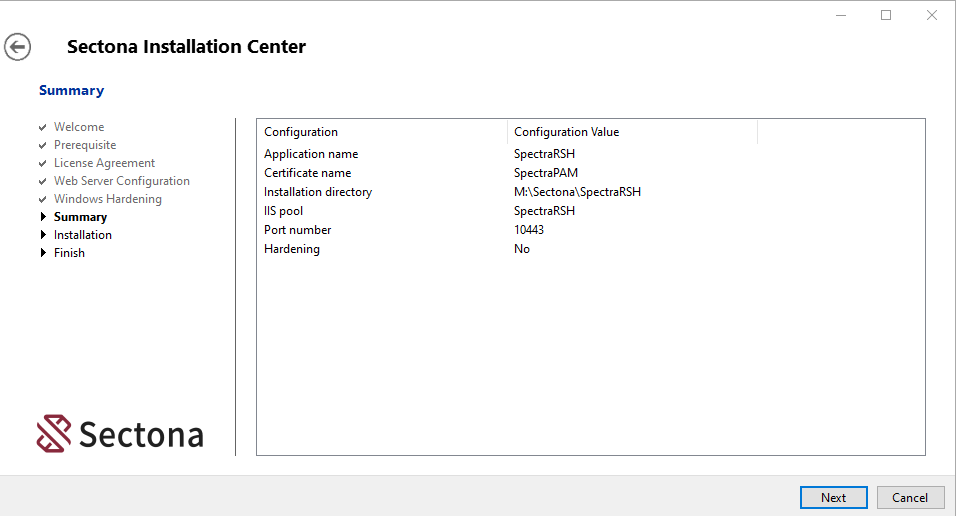Maximize the installer window
Image resolution: width=956 pixels, height=516 pixels.
pos(885,15)
